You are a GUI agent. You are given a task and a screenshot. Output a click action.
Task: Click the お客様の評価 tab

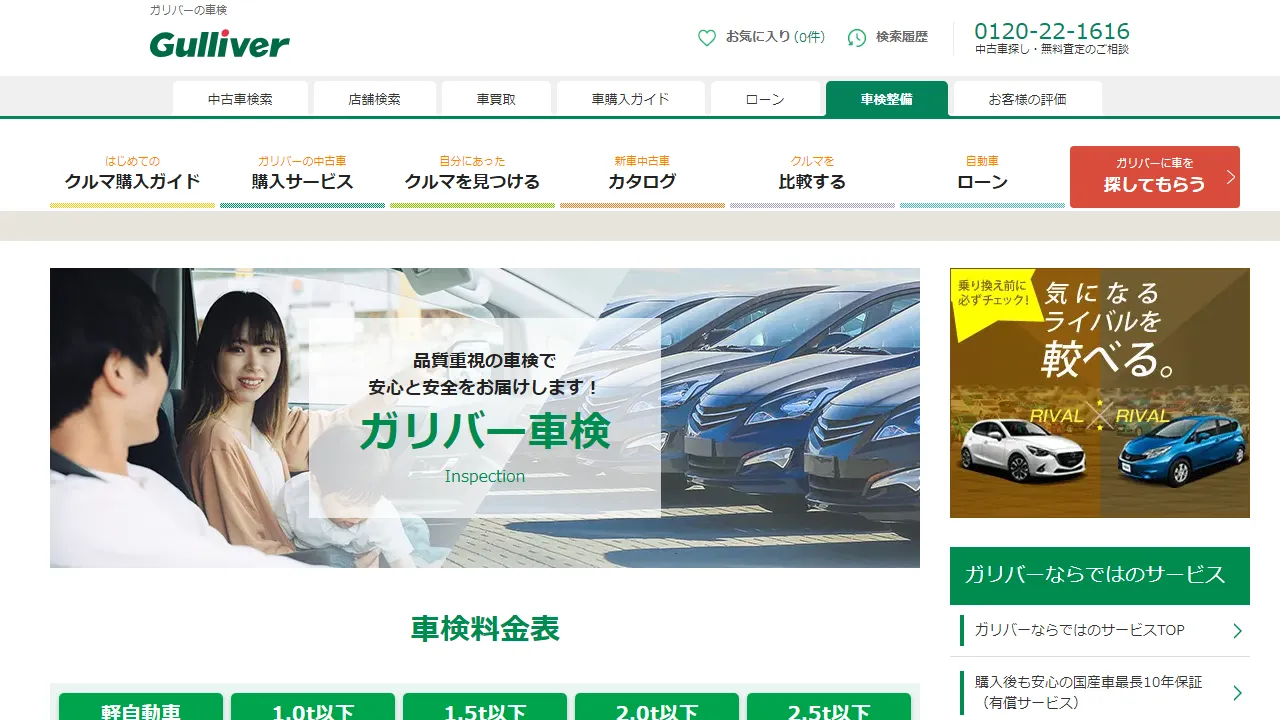(1027, 98)
